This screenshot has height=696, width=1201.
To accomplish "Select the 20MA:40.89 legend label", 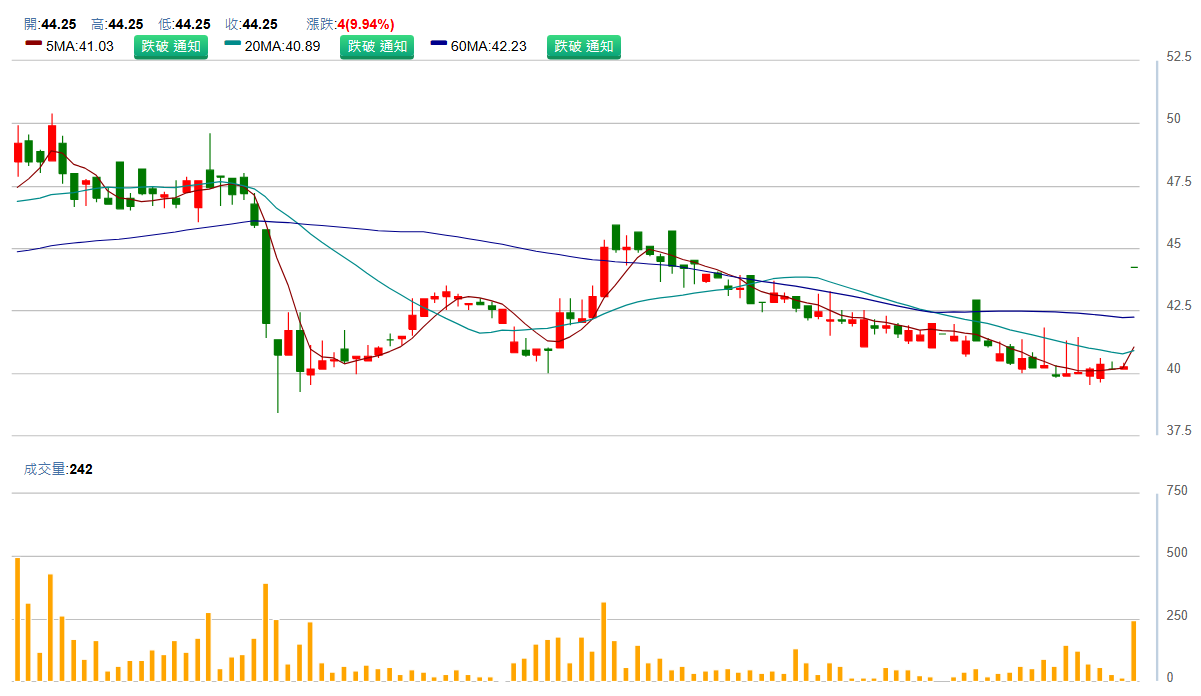I will (284, 46).
